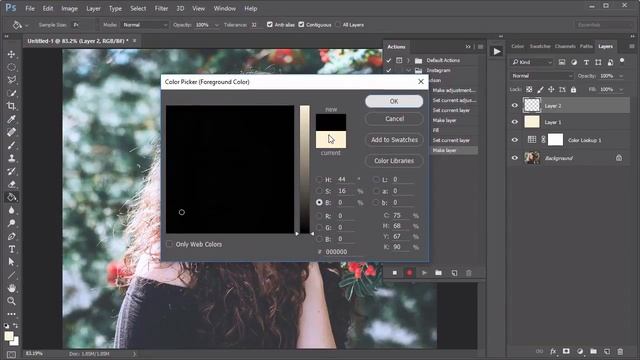Open the Window menu
Screen dimensions: 640x360
point(224,8)
